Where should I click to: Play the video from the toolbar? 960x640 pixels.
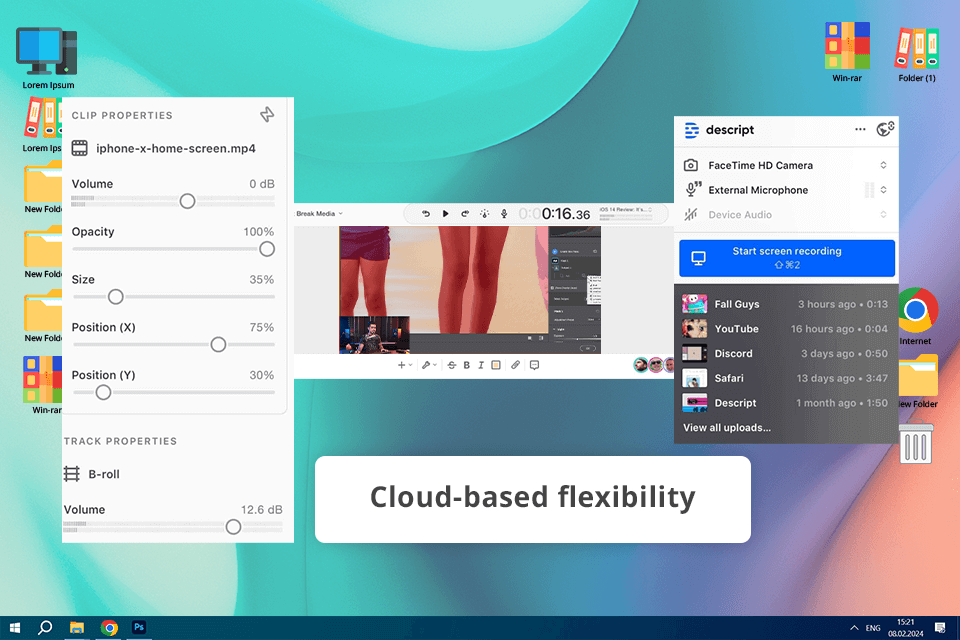point(445,214)
